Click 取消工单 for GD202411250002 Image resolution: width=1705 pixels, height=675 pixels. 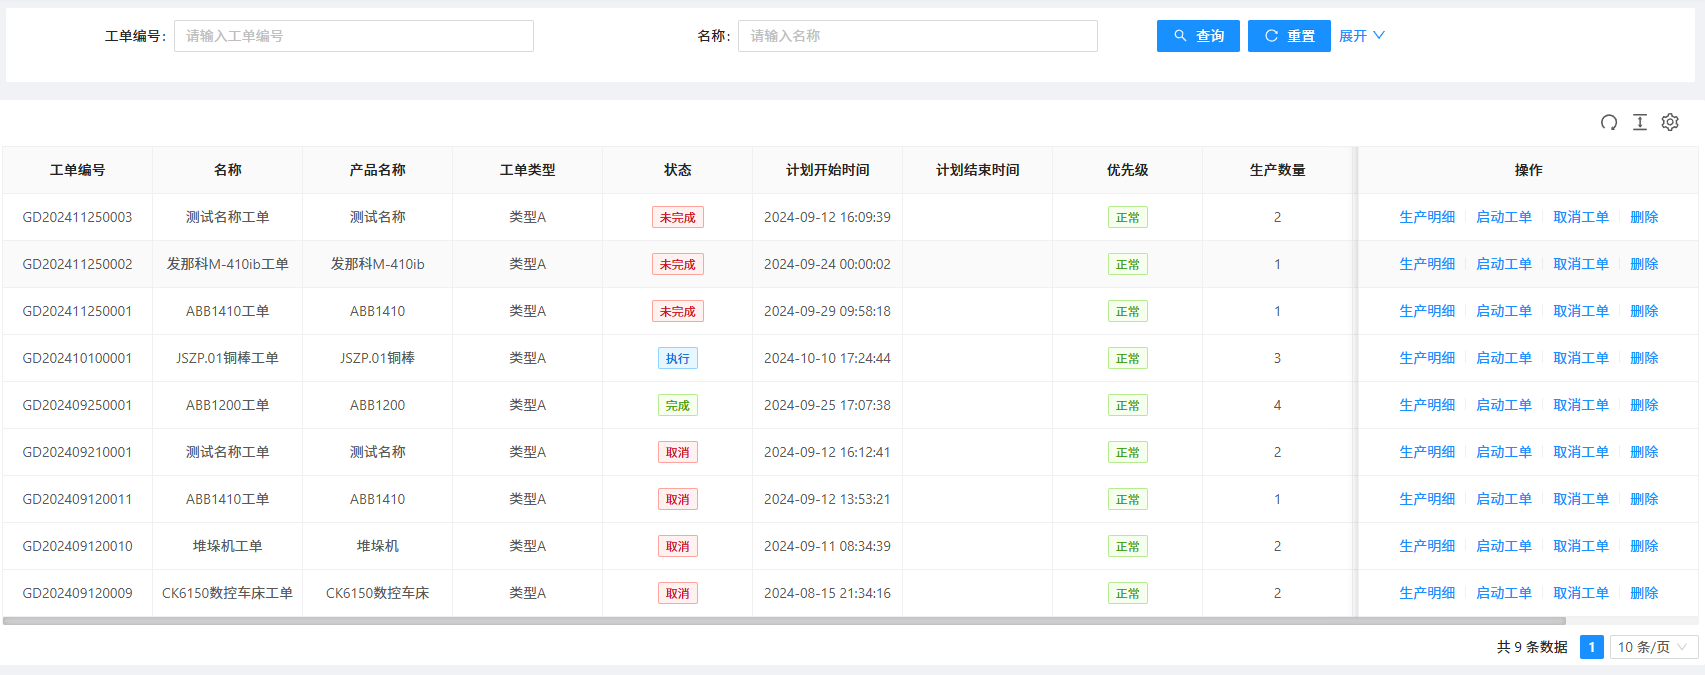(1581, 264)
